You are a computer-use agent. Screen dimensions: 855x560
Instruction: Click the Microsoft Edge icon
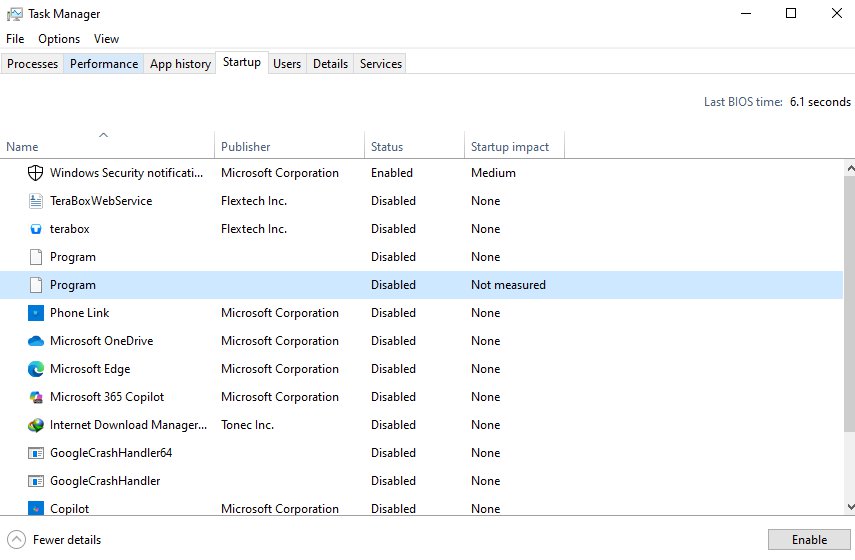[36, 369]
